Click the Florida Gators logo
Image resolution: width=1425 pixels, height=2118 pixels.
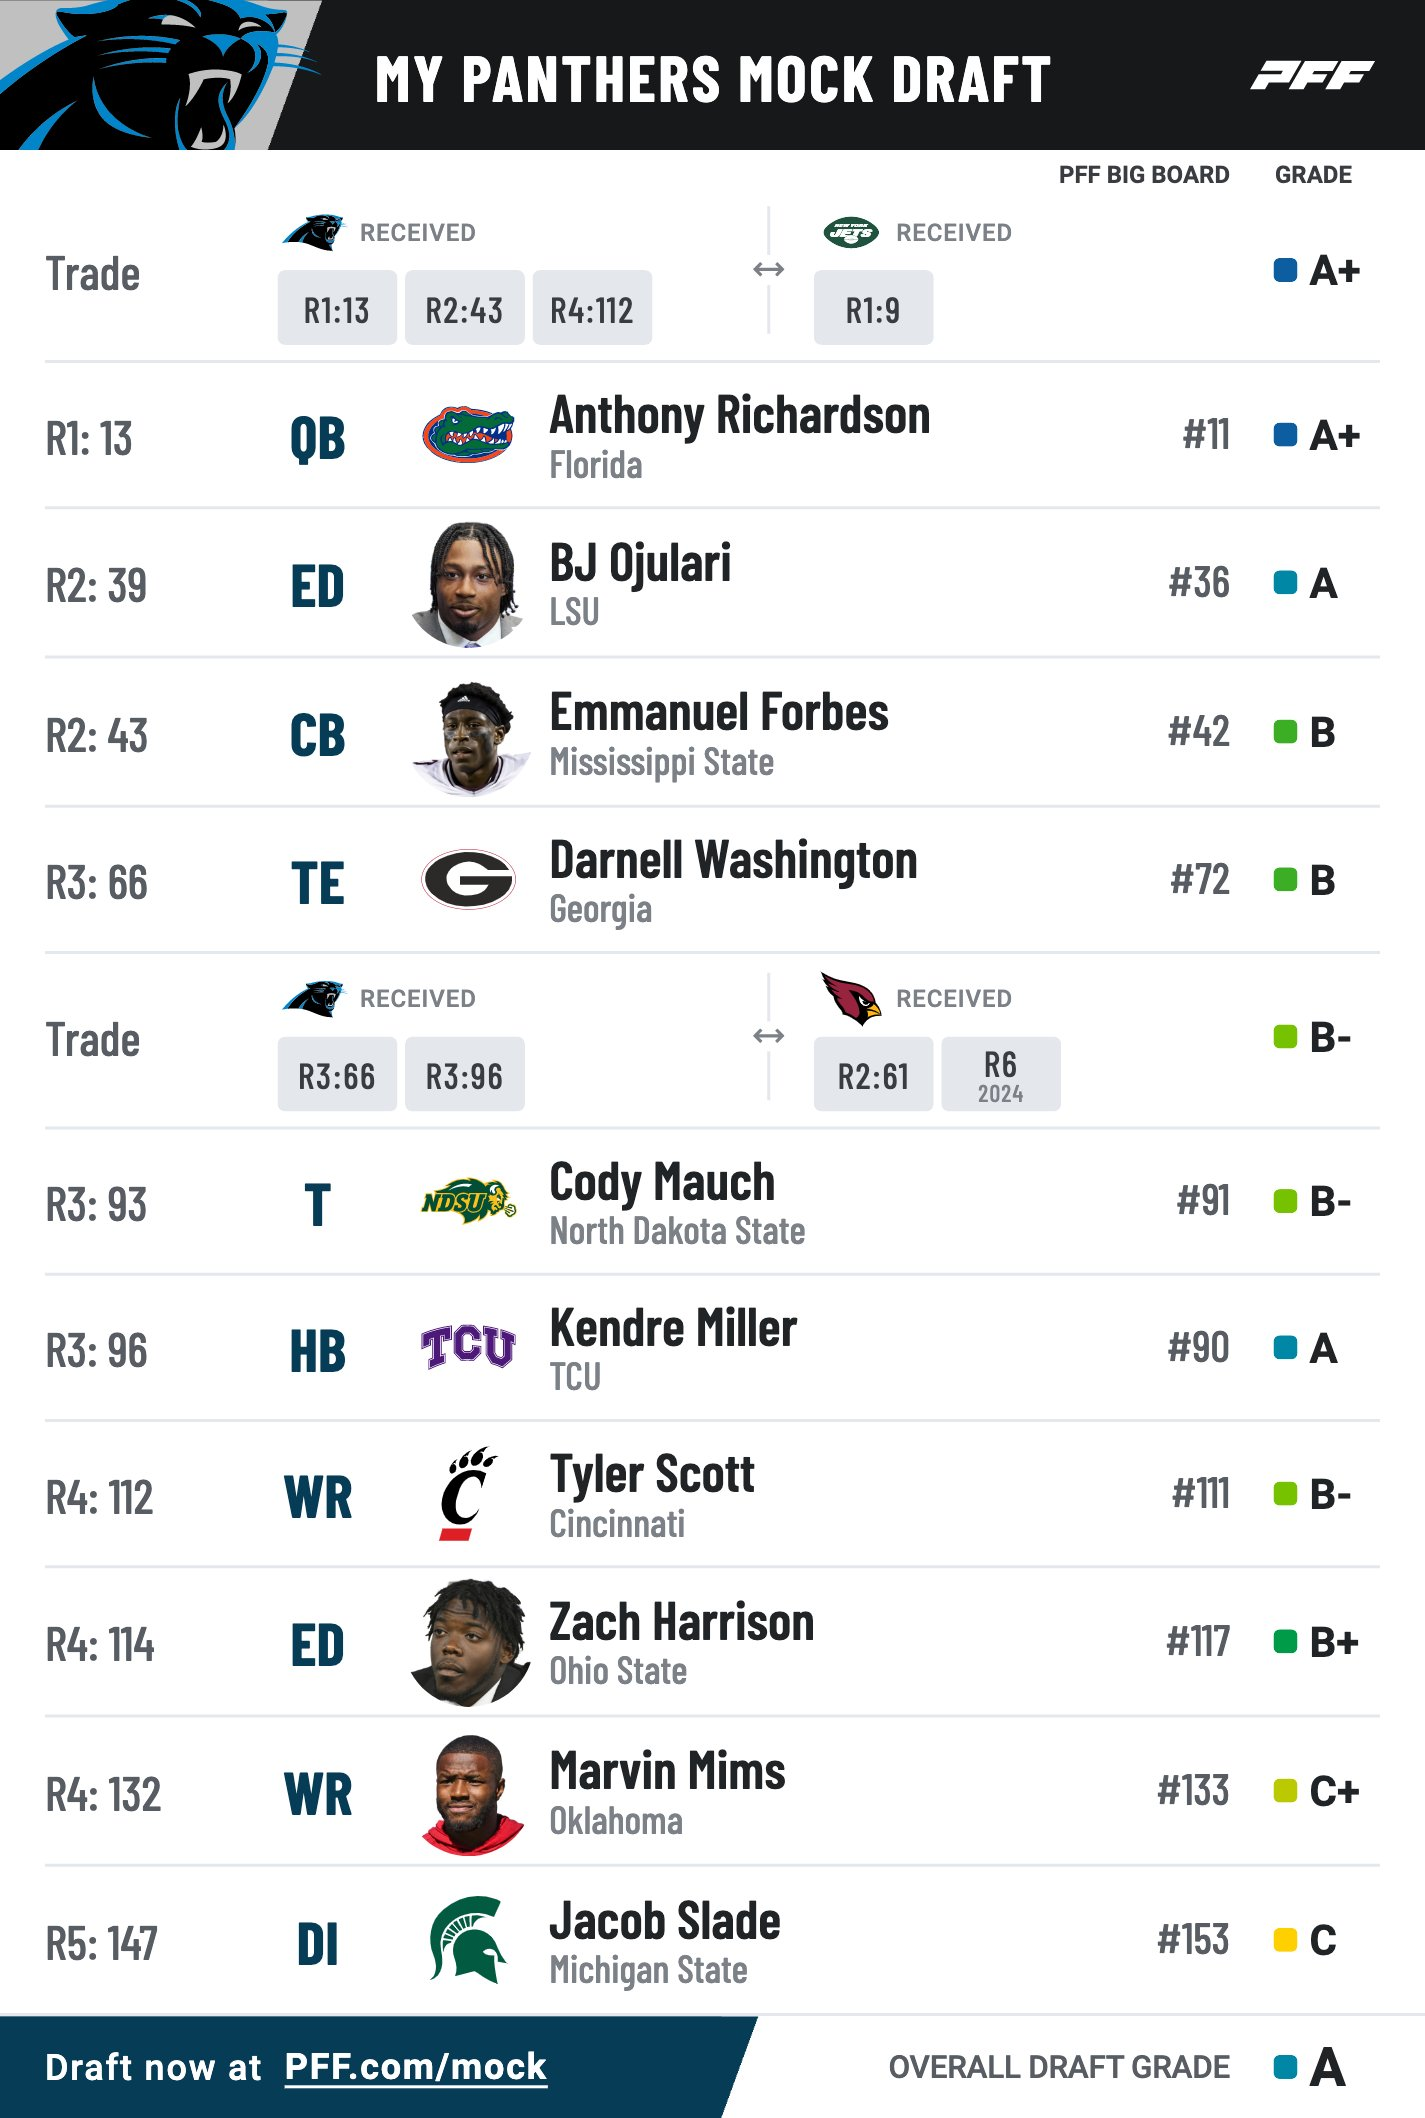[x=468, y=435]
